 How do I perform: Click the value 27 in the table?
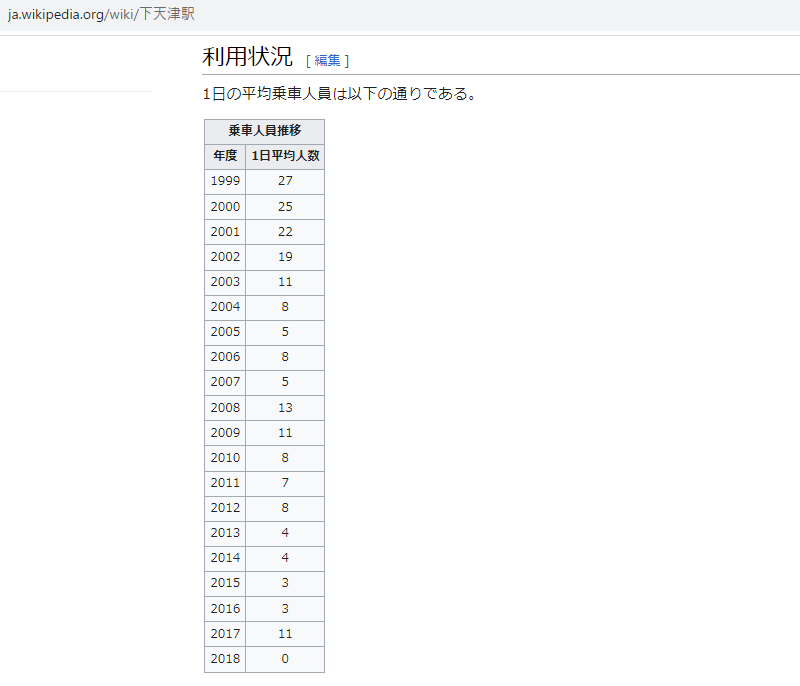285,181
